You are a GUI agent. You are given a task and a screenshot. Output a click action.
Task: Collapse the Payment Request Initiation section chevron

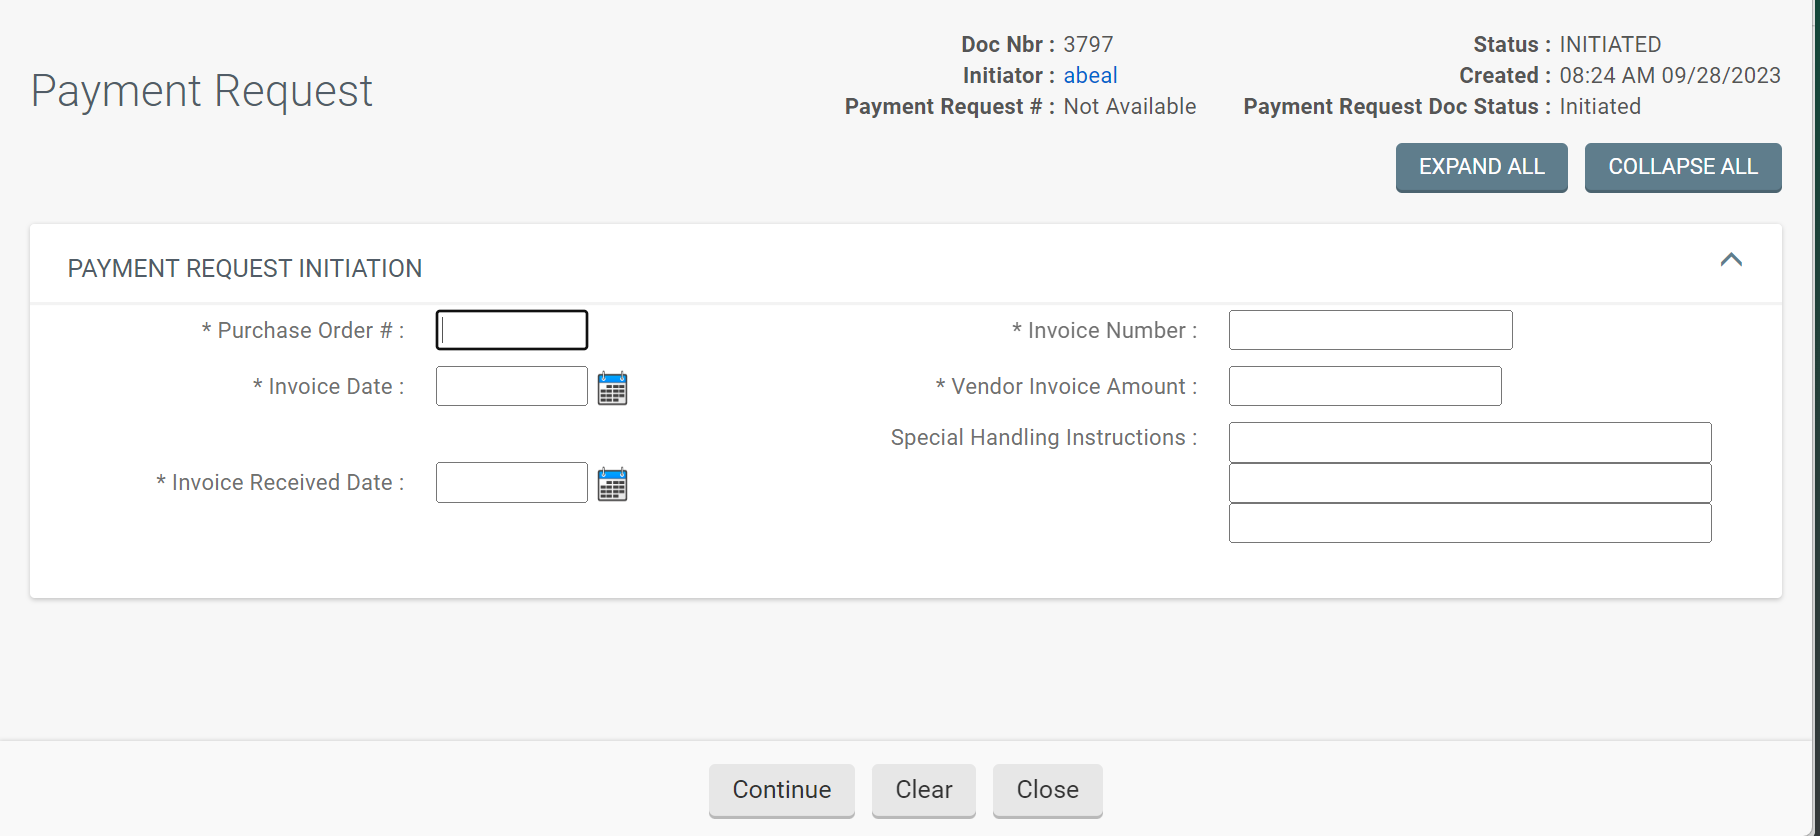pos(1731,260)
